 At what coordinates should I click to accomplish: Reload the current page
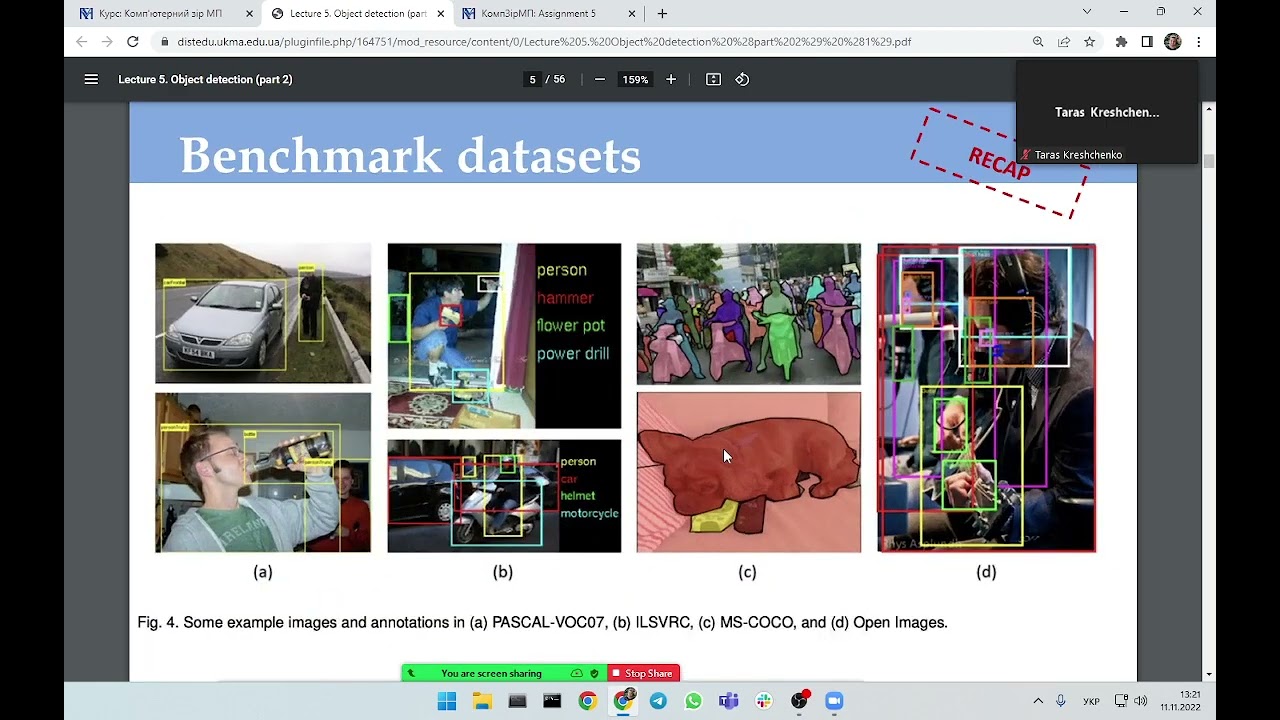pos(132,42)
